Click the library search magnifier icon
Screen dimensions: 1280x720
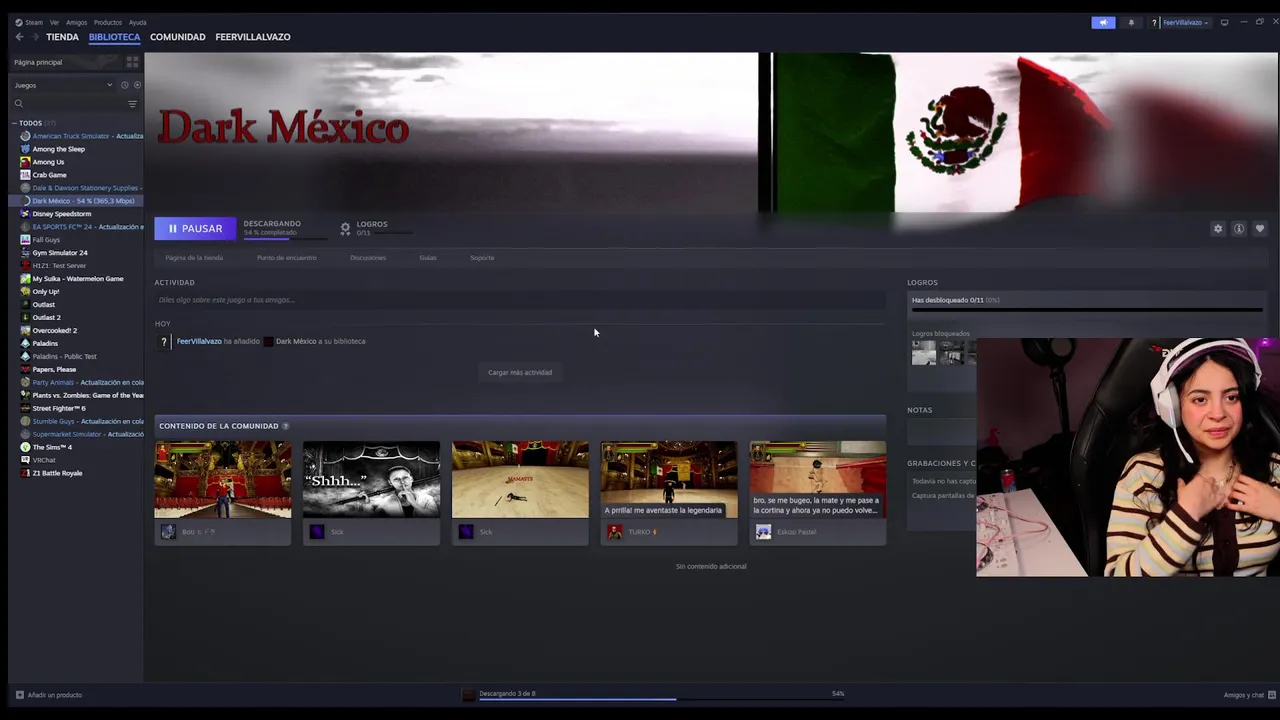pyautogui.click(x=19, y=104)
